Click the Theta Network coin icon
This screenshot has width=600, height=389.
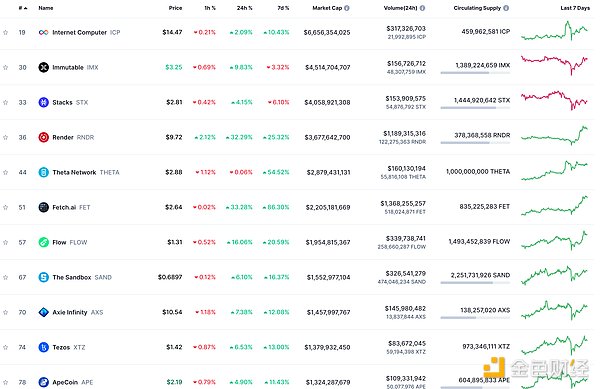[x=44, y=172]
